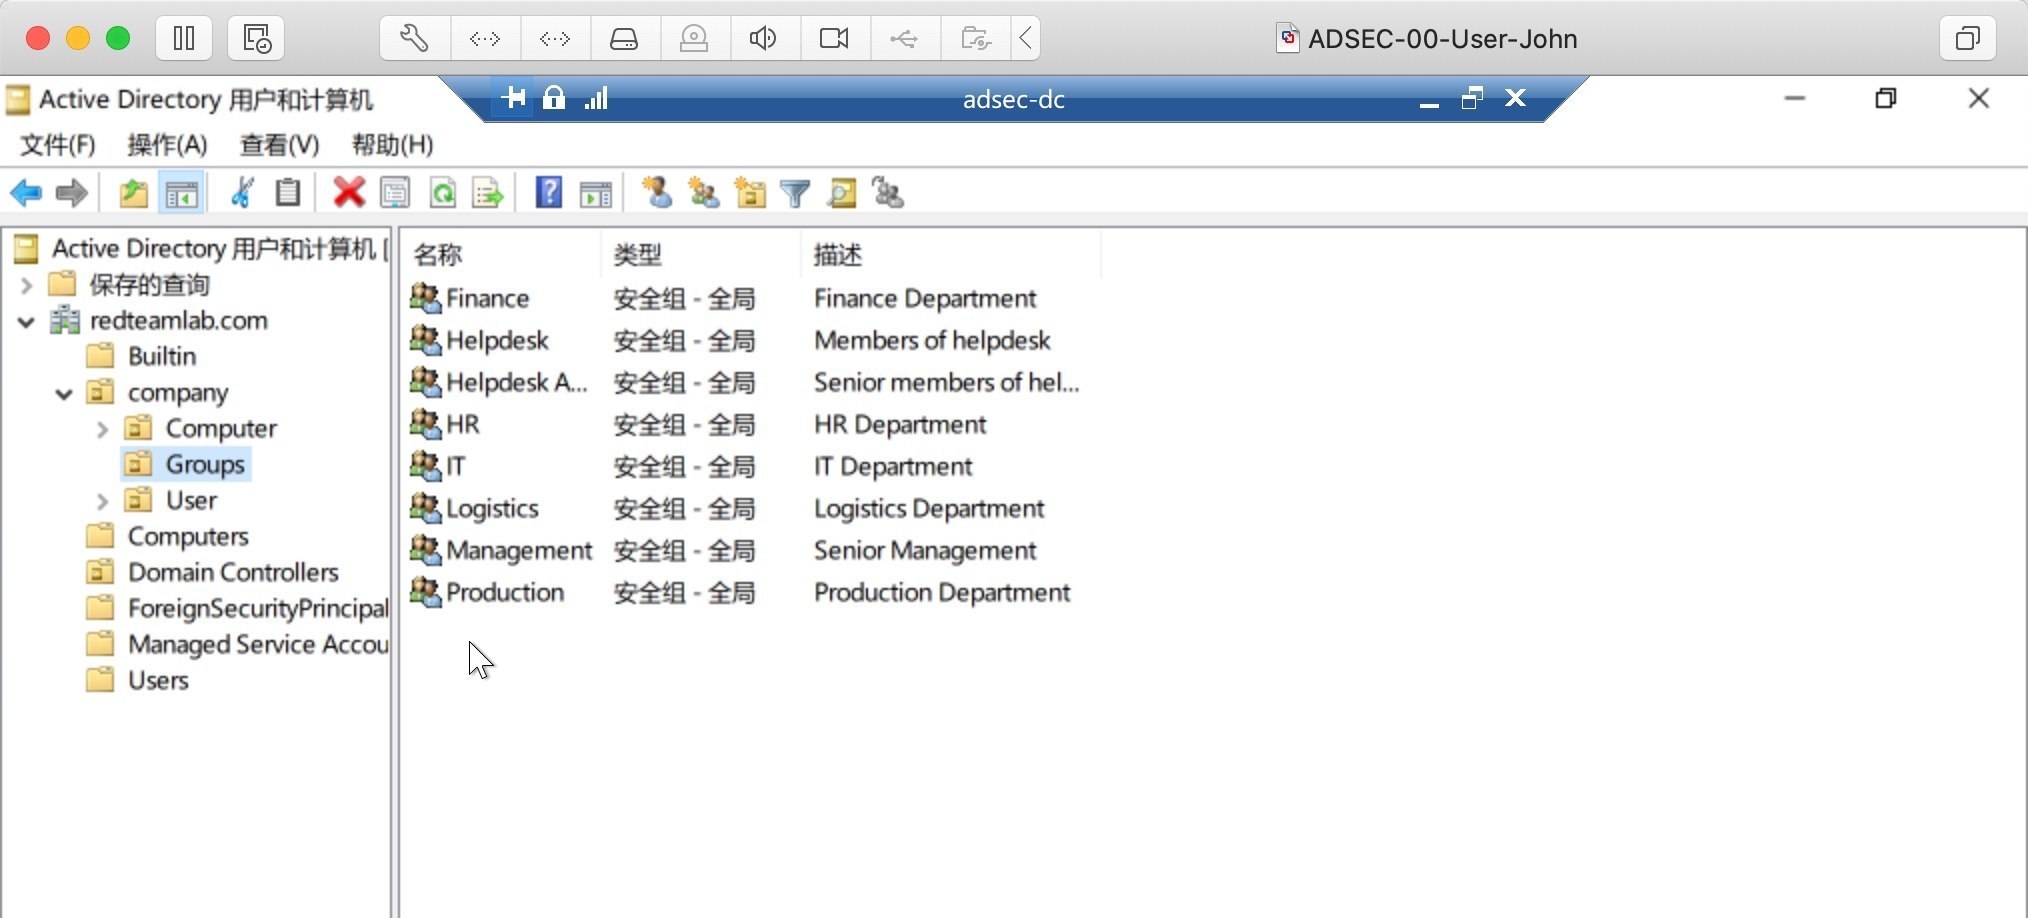Click the Create new user icon
This screenshot has width=2028, height=918.
657,193
